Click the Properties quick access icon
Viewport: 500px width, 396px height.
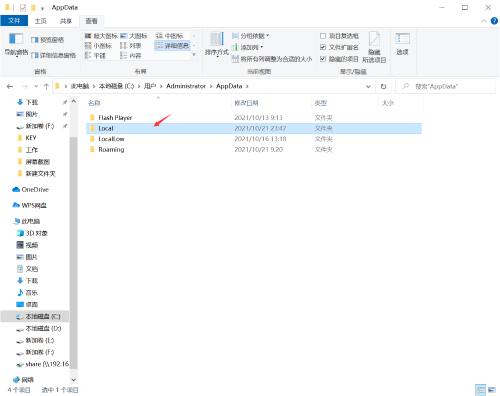tap(23, 7)
